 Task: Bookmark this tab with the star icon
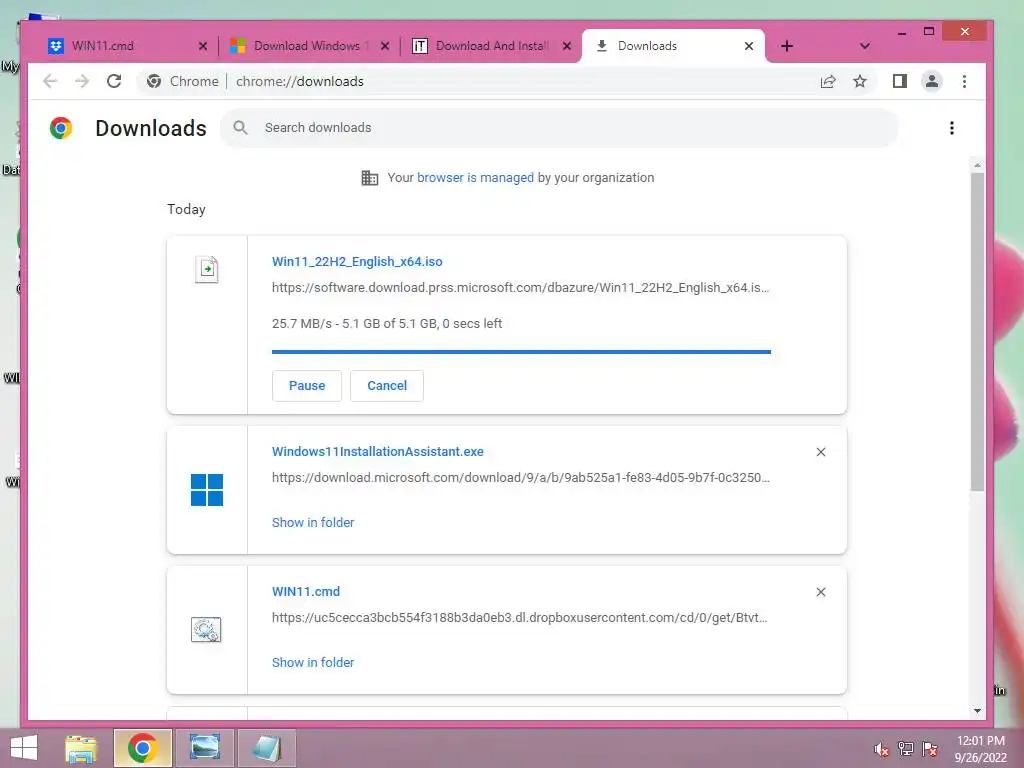click(860, 81)
